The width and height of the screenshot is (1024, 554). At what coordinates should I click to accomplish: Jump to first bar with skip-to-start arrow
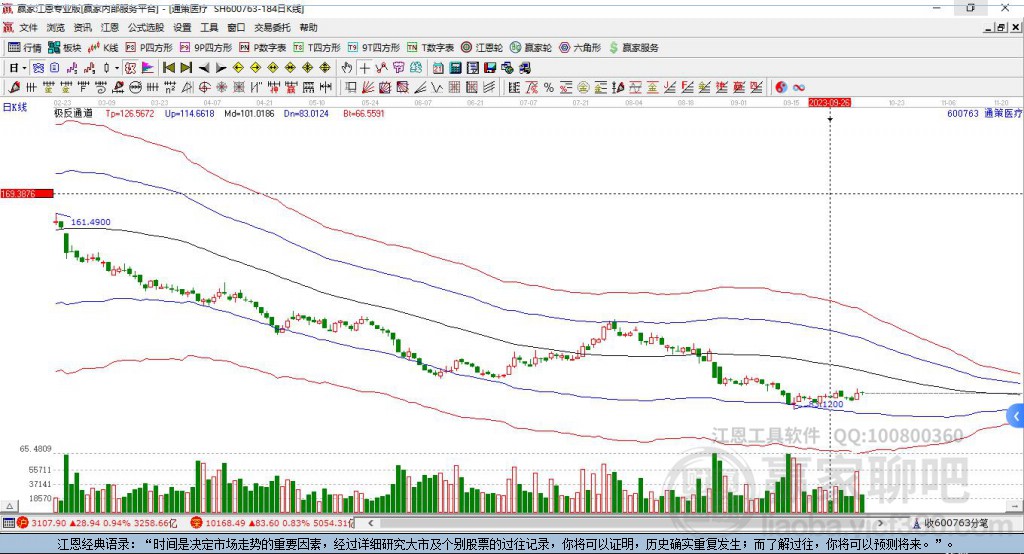coord(168,67)
